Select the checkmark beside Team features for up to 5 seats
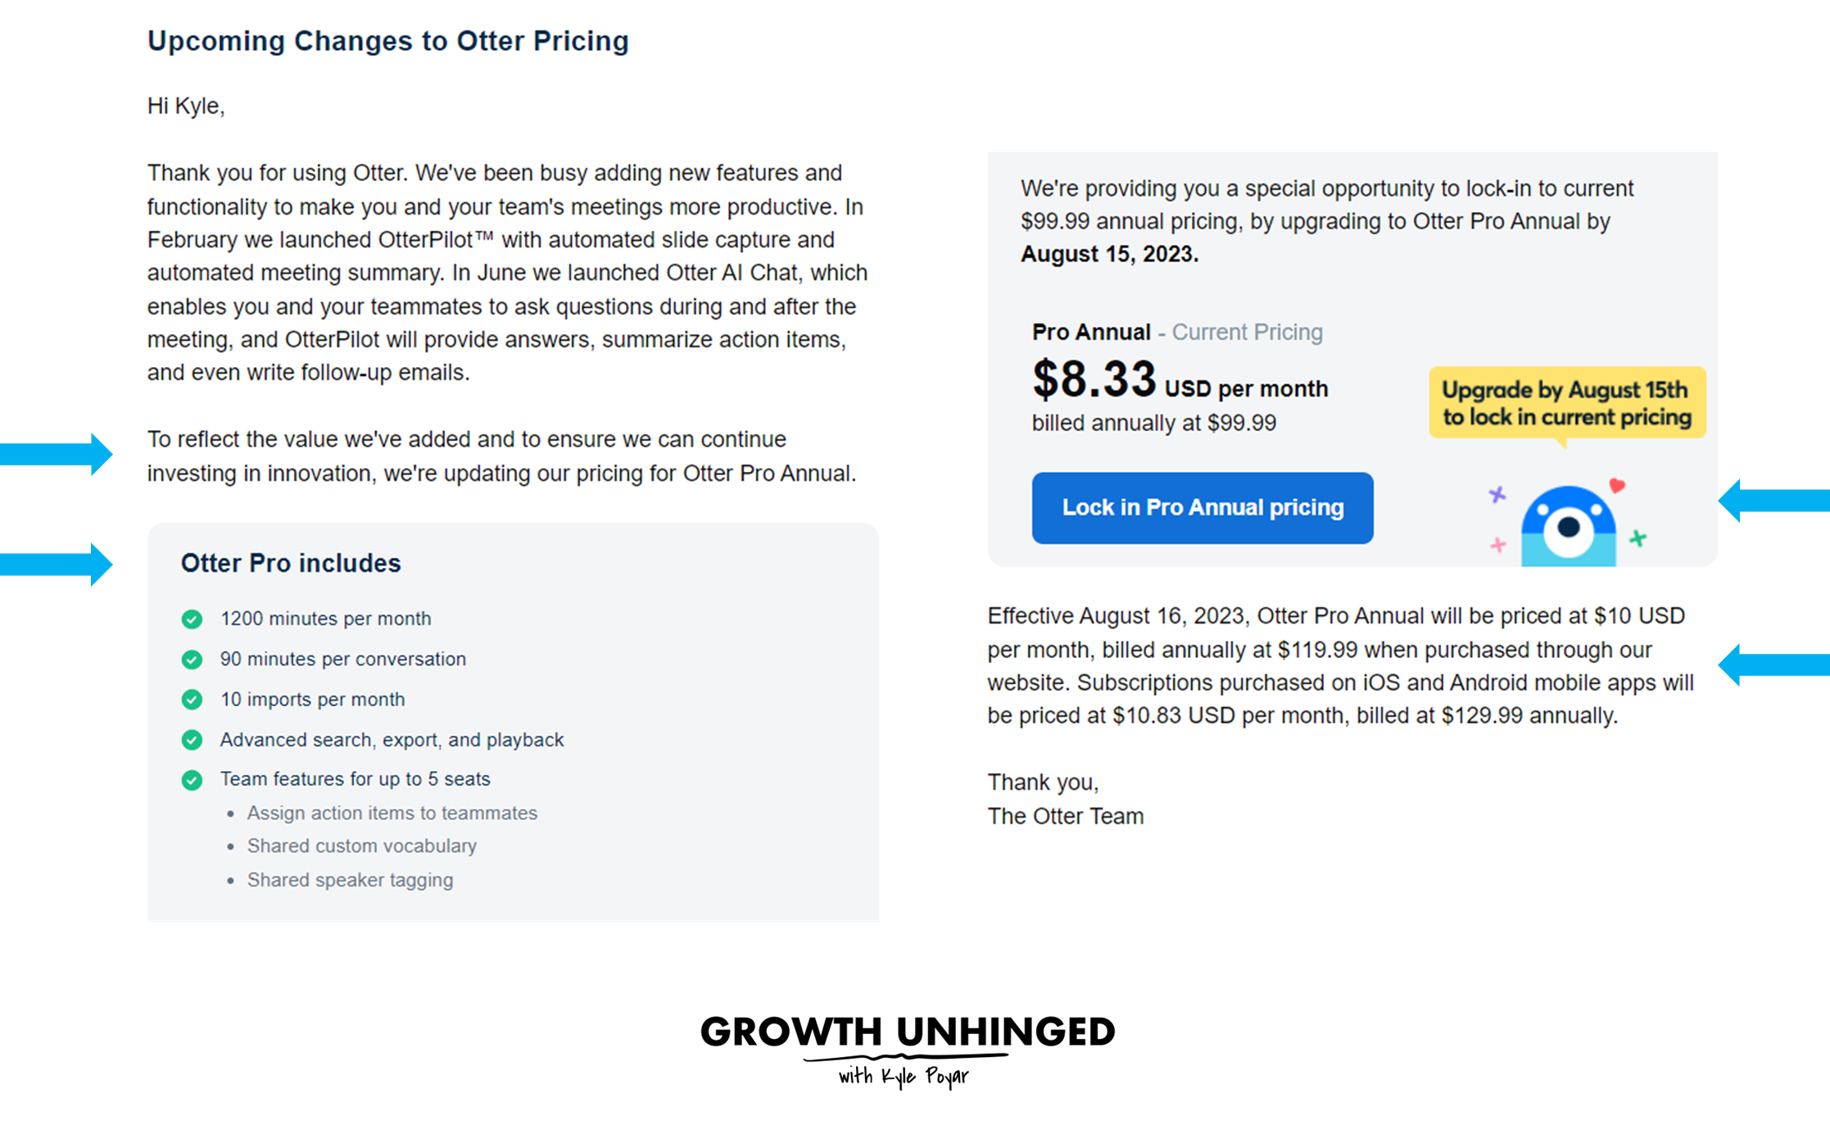This screenshot has width=1830, height=1125. click(191, 779)
